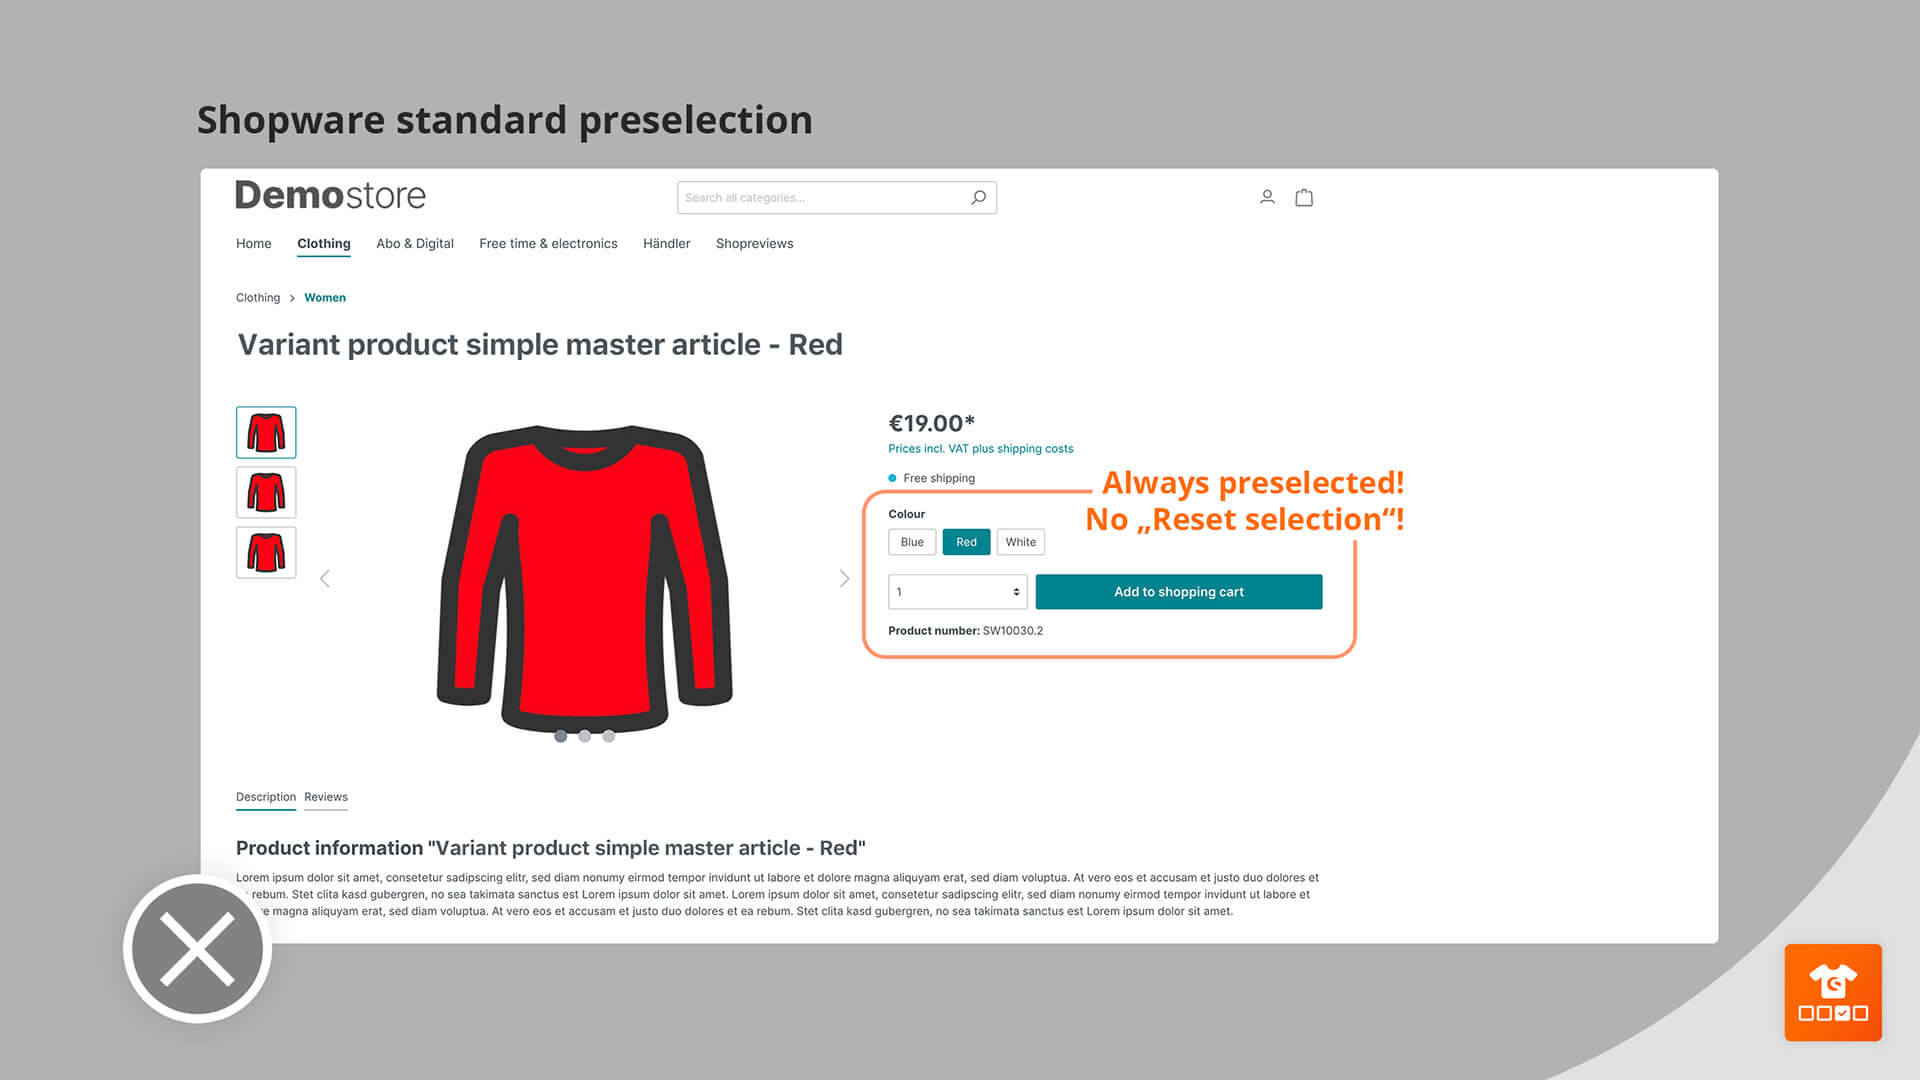Click the Women breadcrumb link

(x=326, y=295)
